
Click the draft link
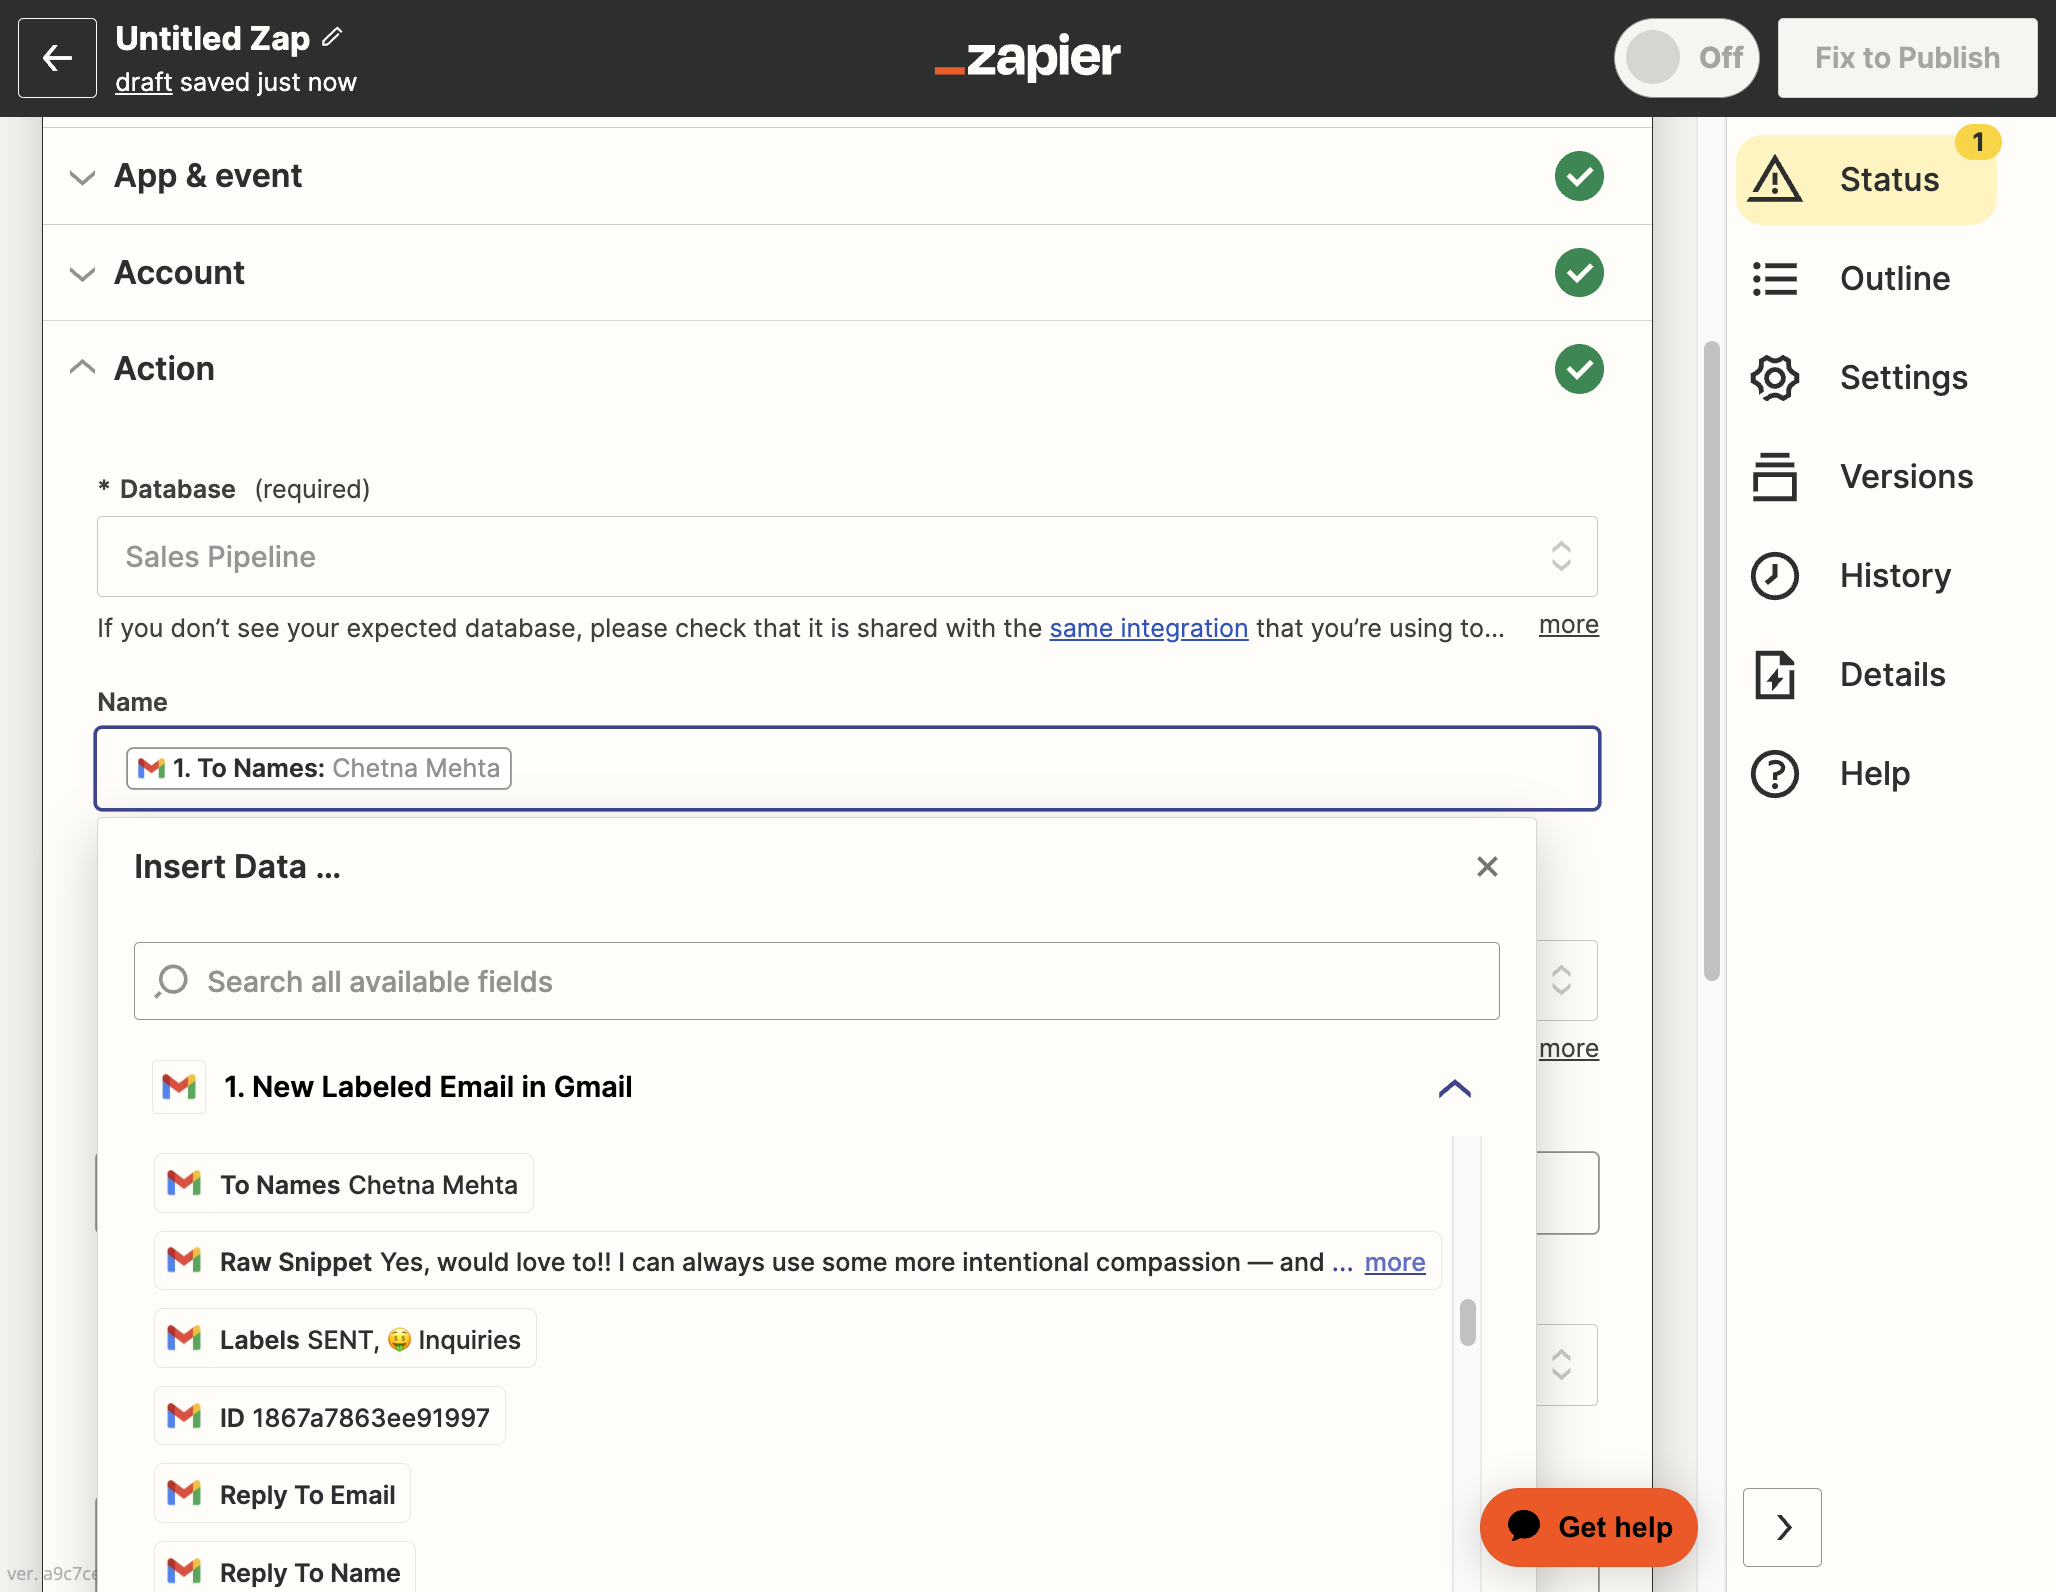[143, 82]
